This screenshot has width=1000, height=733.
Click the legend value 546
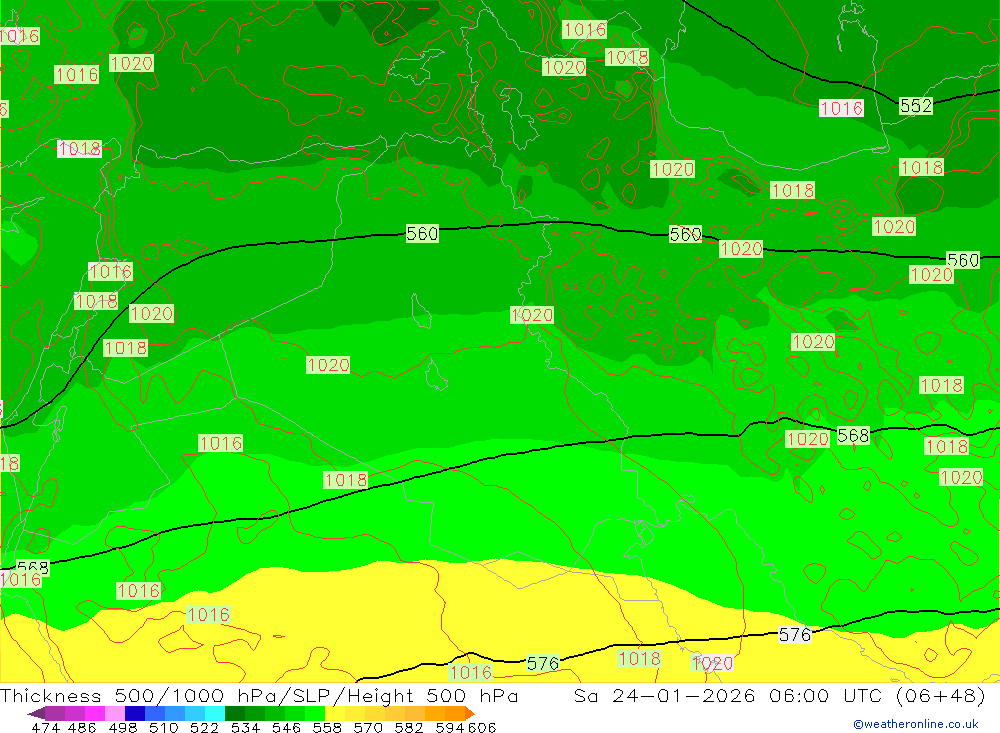[284, 727]
